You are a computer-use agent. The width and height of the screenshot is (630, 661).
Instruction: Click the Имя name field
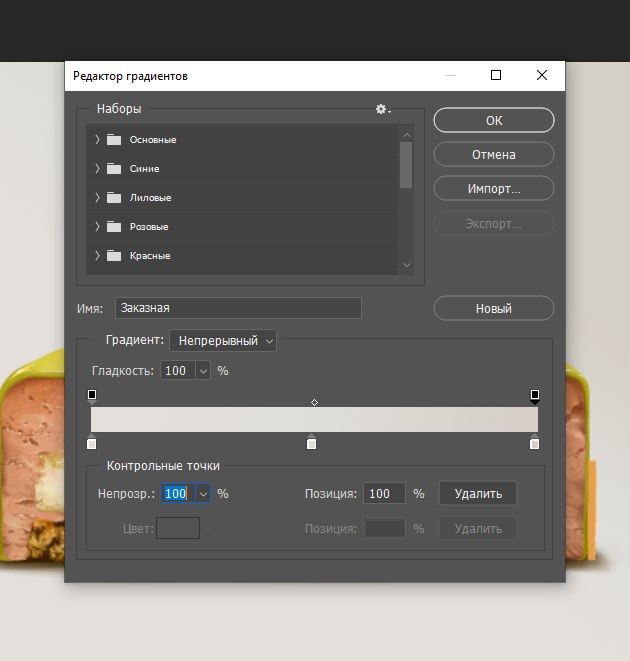pyautogui.click(x=238, y=308)
